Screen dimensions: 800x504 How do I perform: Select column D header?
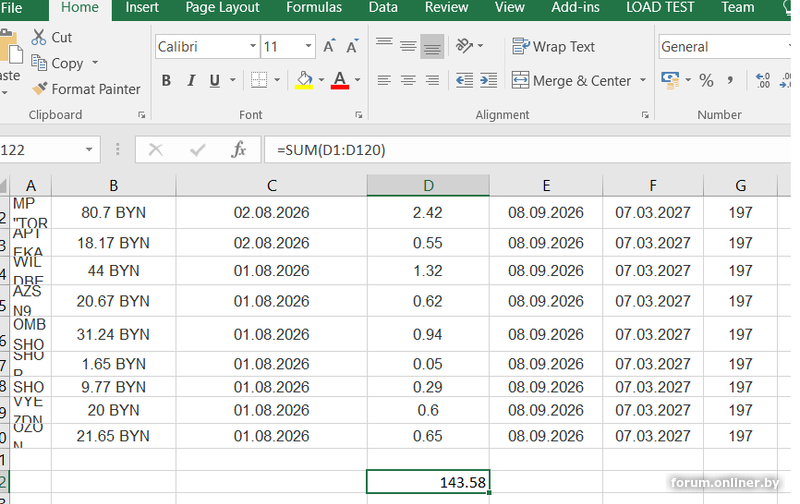tap(428, 185)
